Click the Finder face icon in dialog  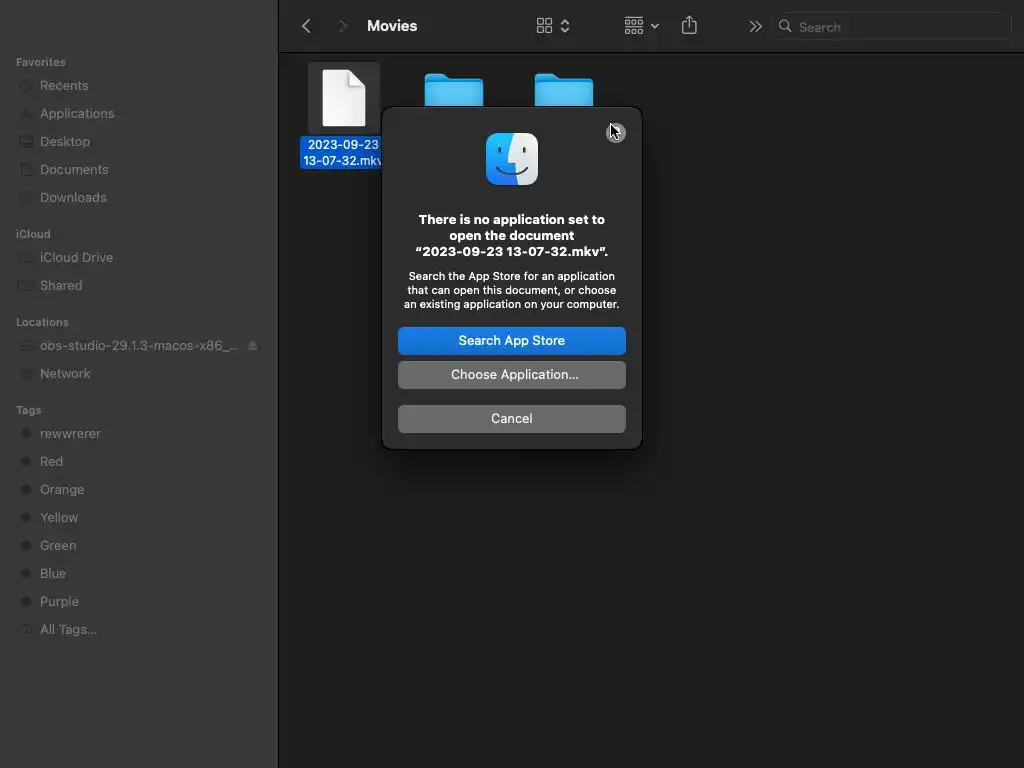point(512,159)
